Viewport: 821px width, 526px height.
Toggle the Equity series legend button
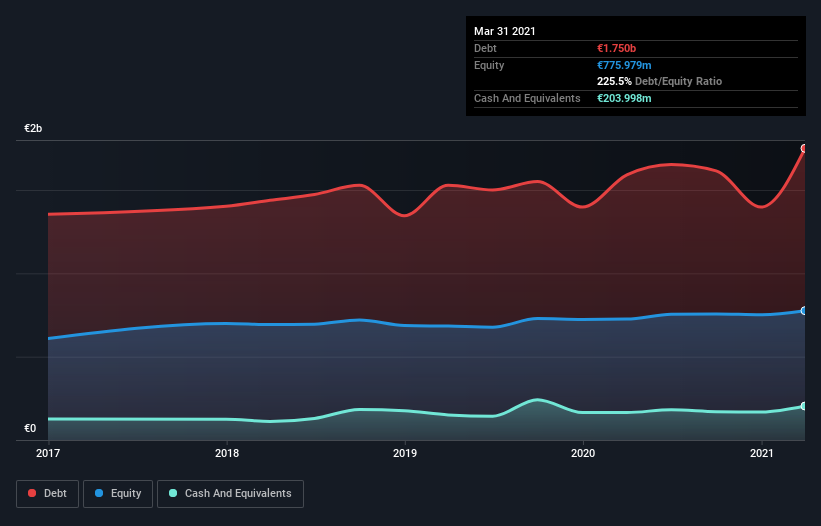[118, 494]
